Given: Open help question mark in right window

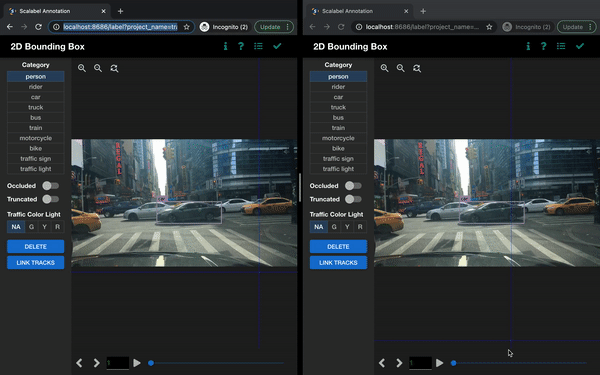Looking at the screenshot, I should (x=543, y=46).
